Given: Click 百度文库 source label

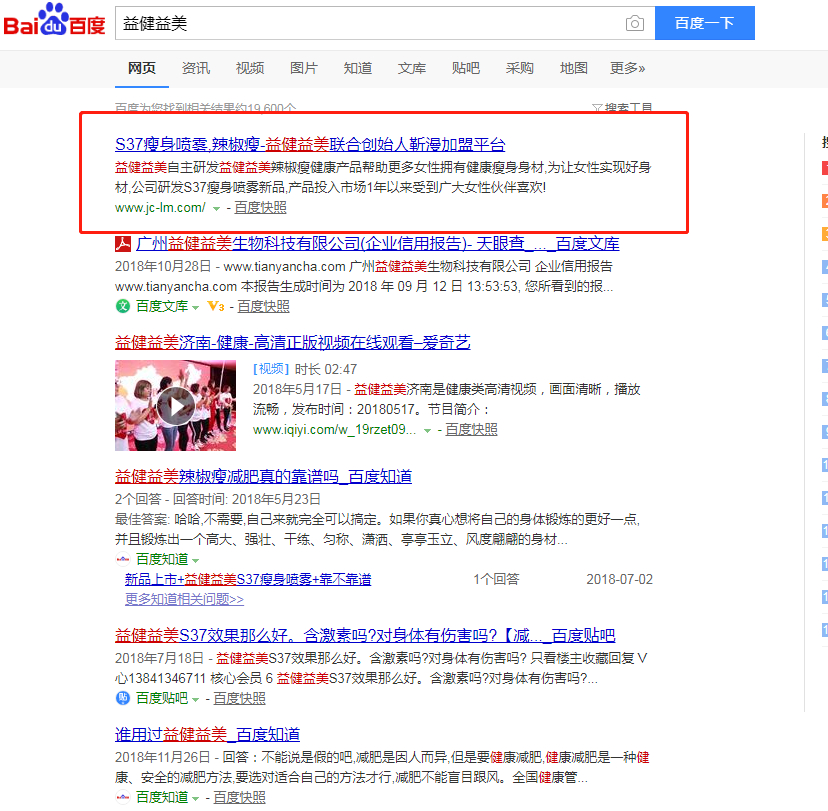Looking at the screenshot, I should pyautogui.click(x=162, y=306).
